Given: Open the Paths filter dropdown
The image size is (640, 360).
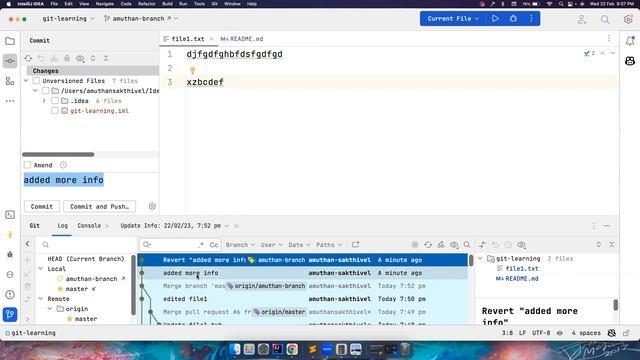Looking at the screenshot, I should 329,245.
